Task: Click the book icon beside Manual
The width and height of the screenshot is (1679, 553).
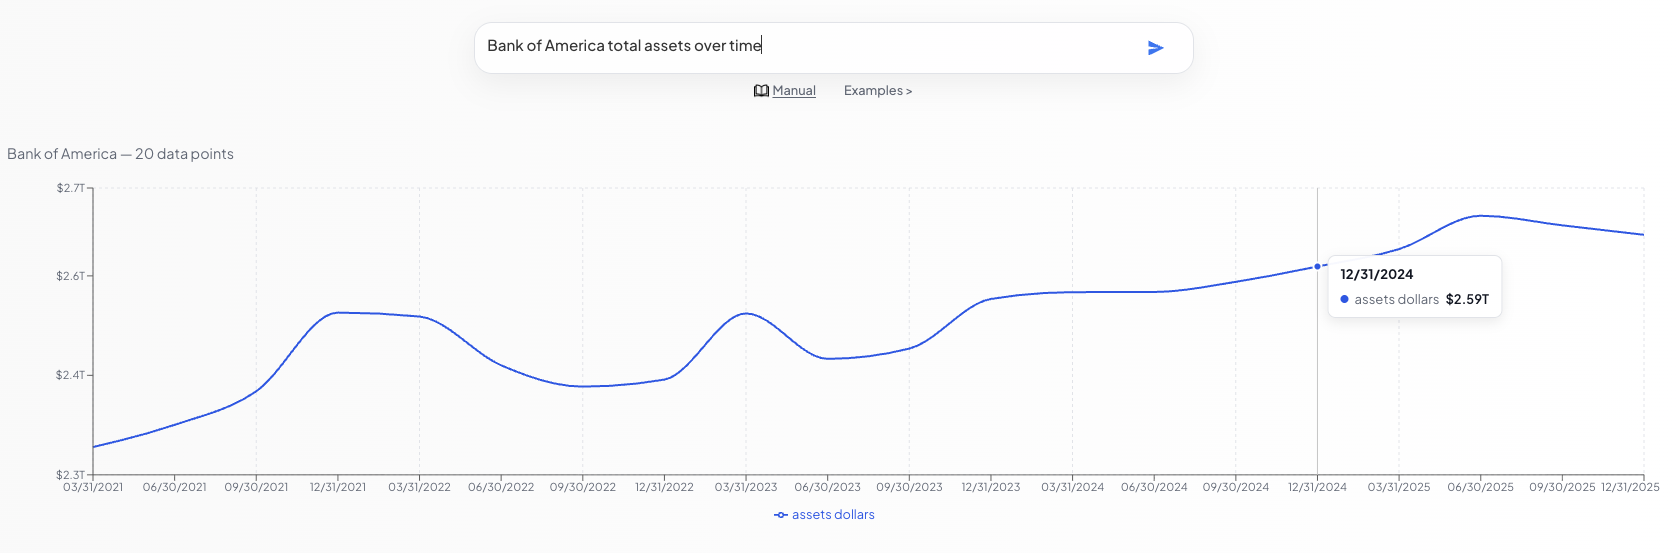Action: tap(761, 91)
